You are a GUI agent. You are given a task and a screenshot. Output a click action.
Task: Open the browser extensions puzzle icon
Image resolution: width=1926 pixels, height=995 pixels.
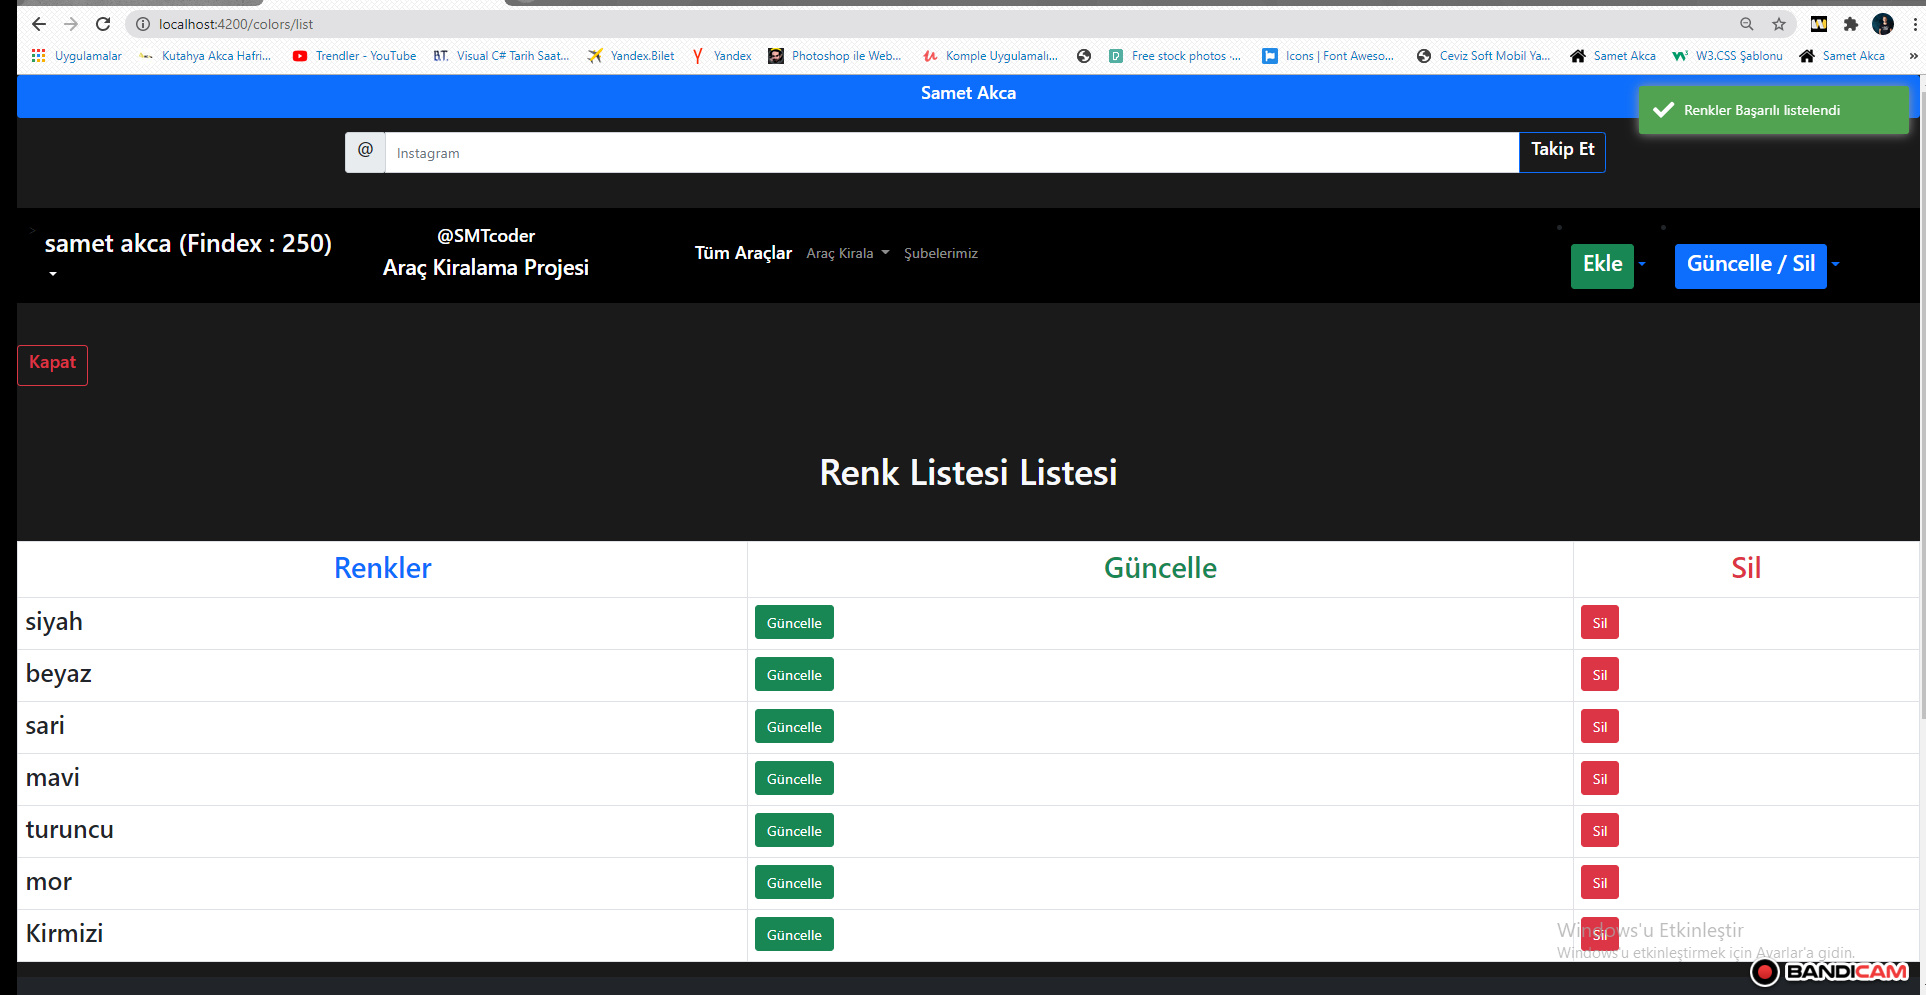[1851, 23]
